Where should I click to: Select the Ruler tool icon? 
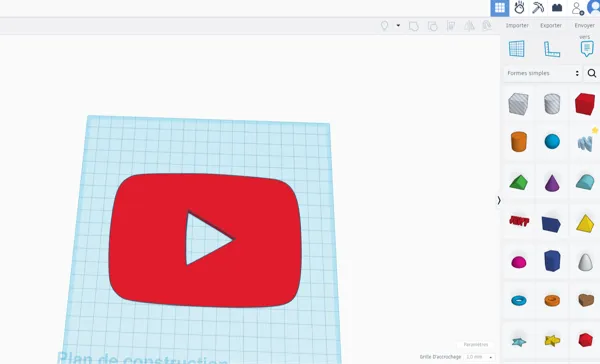click(x=551, y=49)
